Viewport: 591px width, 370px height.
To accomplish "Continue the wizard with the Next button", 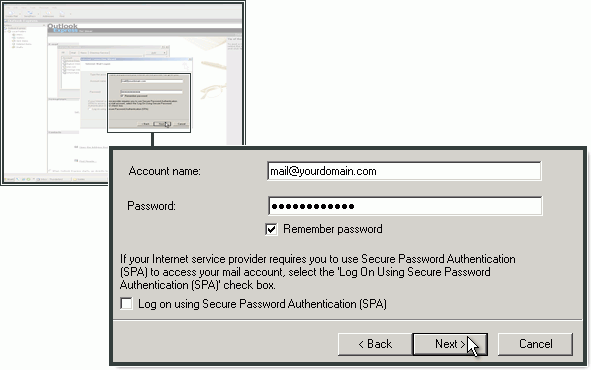I will coord(450,344).
